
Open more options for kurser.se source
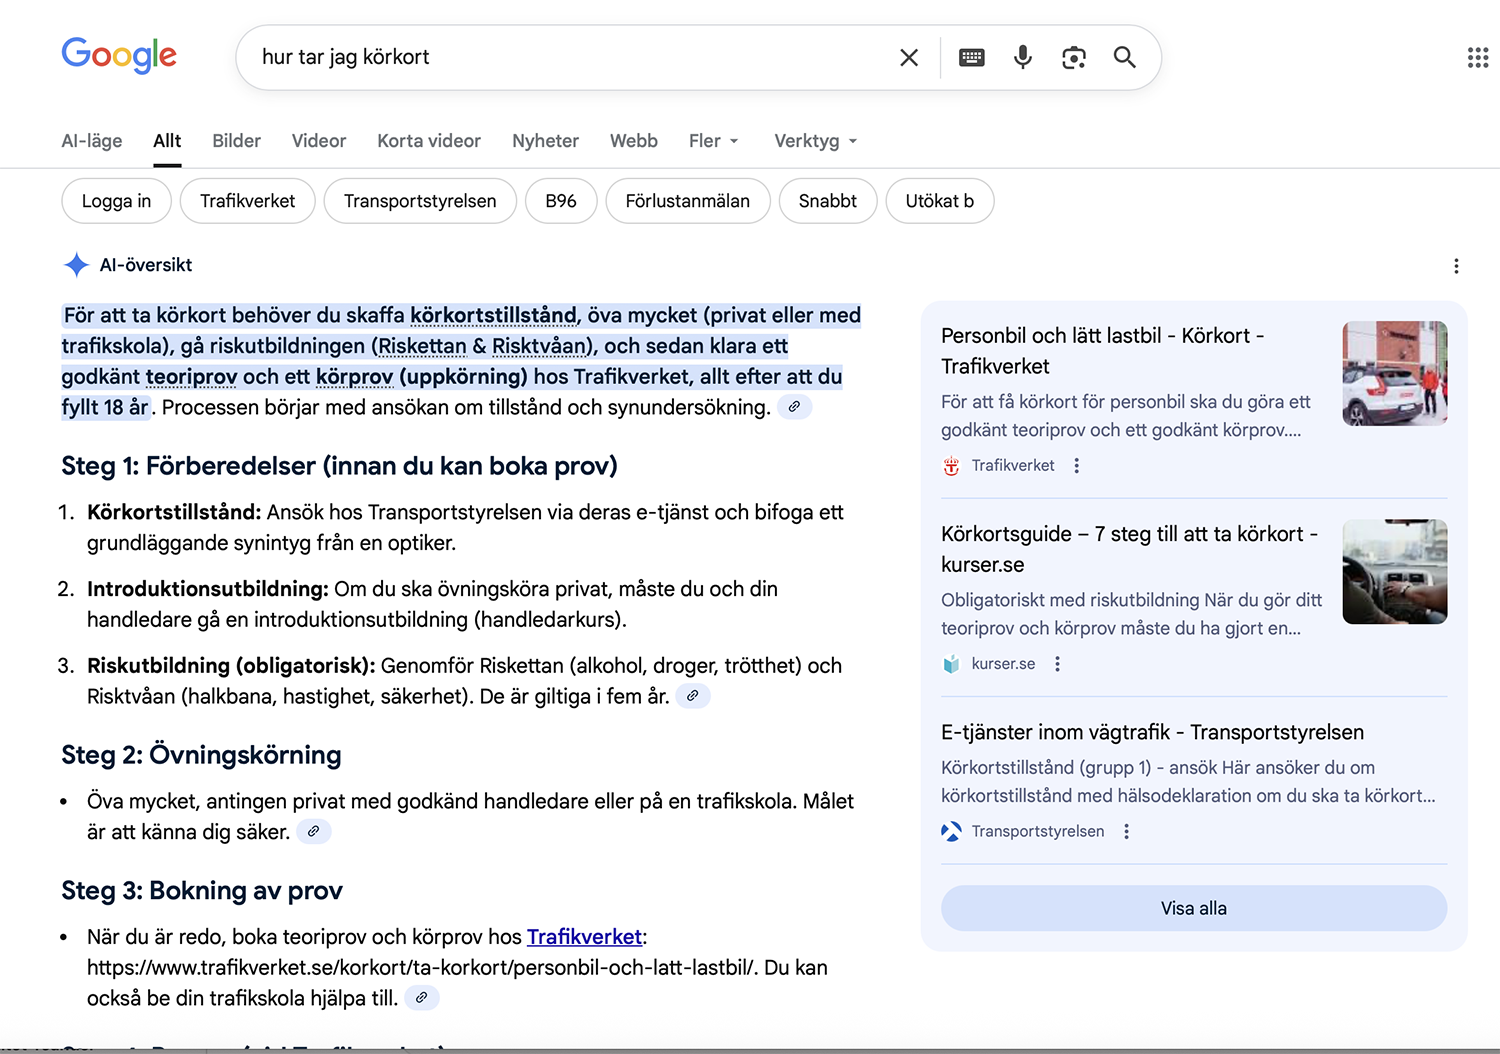pos(1057,664)
